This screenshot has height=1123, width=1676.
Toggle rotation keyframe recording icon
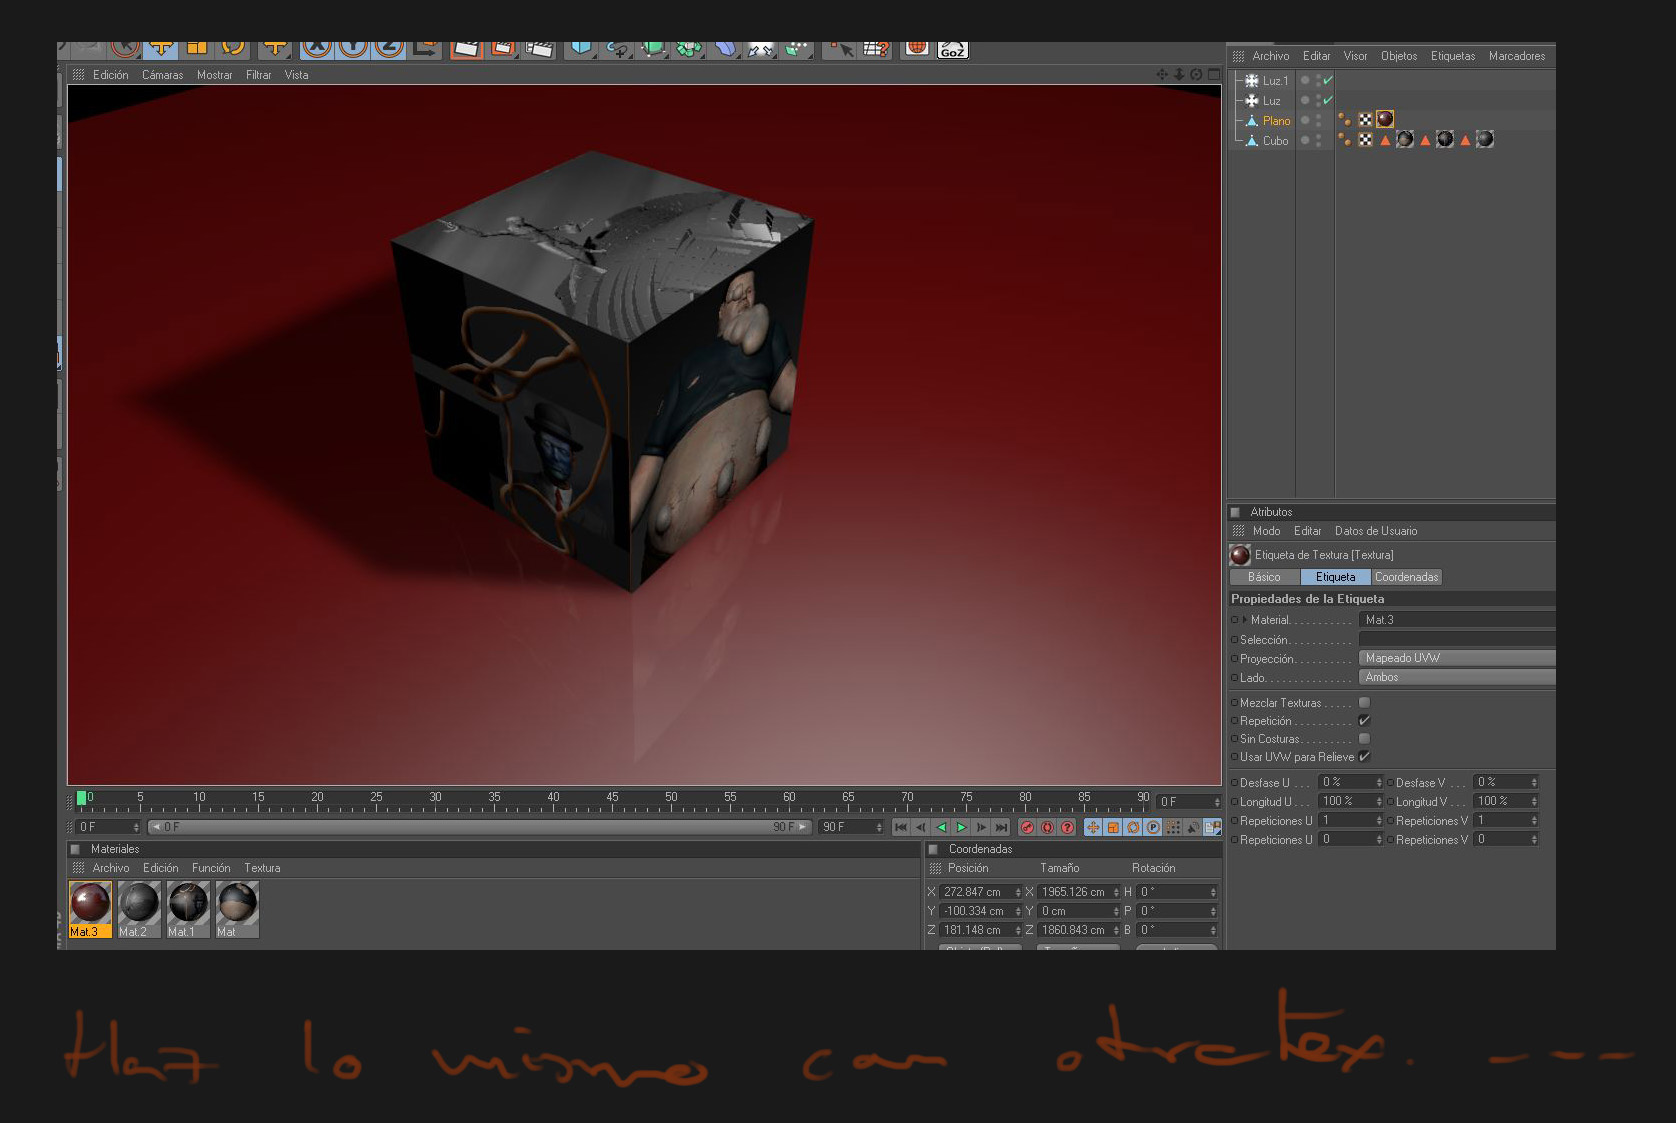(1133, 827)
